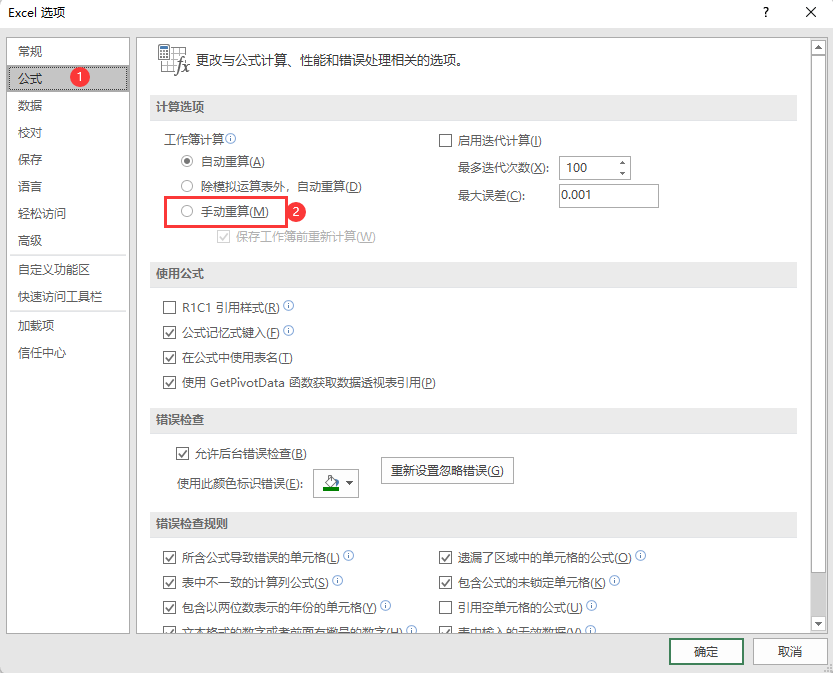Click the help question mark in title bar
Image resolution: width=833 pixels, height=673 pixels.
(765, 13)
